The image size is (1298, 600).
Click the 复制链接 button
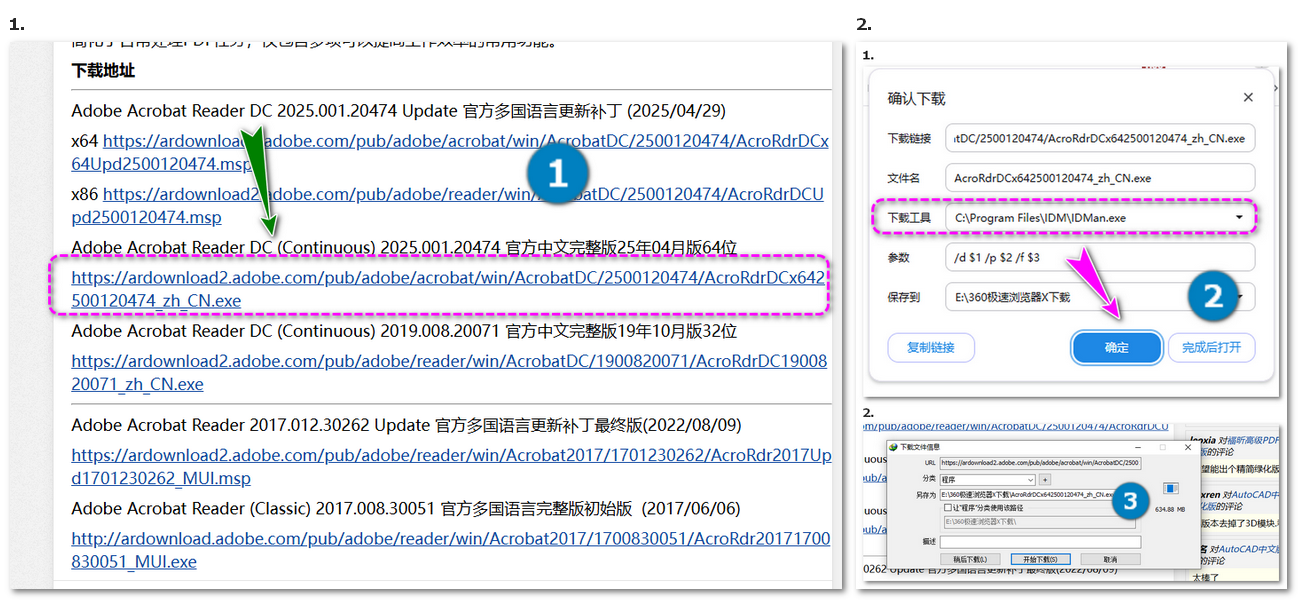pyautogui.click(x=931, y=348)
